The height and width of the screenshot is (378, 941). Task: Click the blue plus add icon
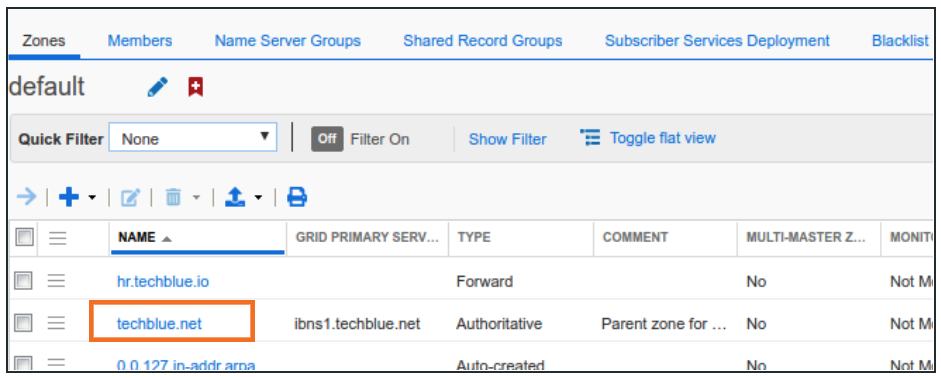click(69, 197)
